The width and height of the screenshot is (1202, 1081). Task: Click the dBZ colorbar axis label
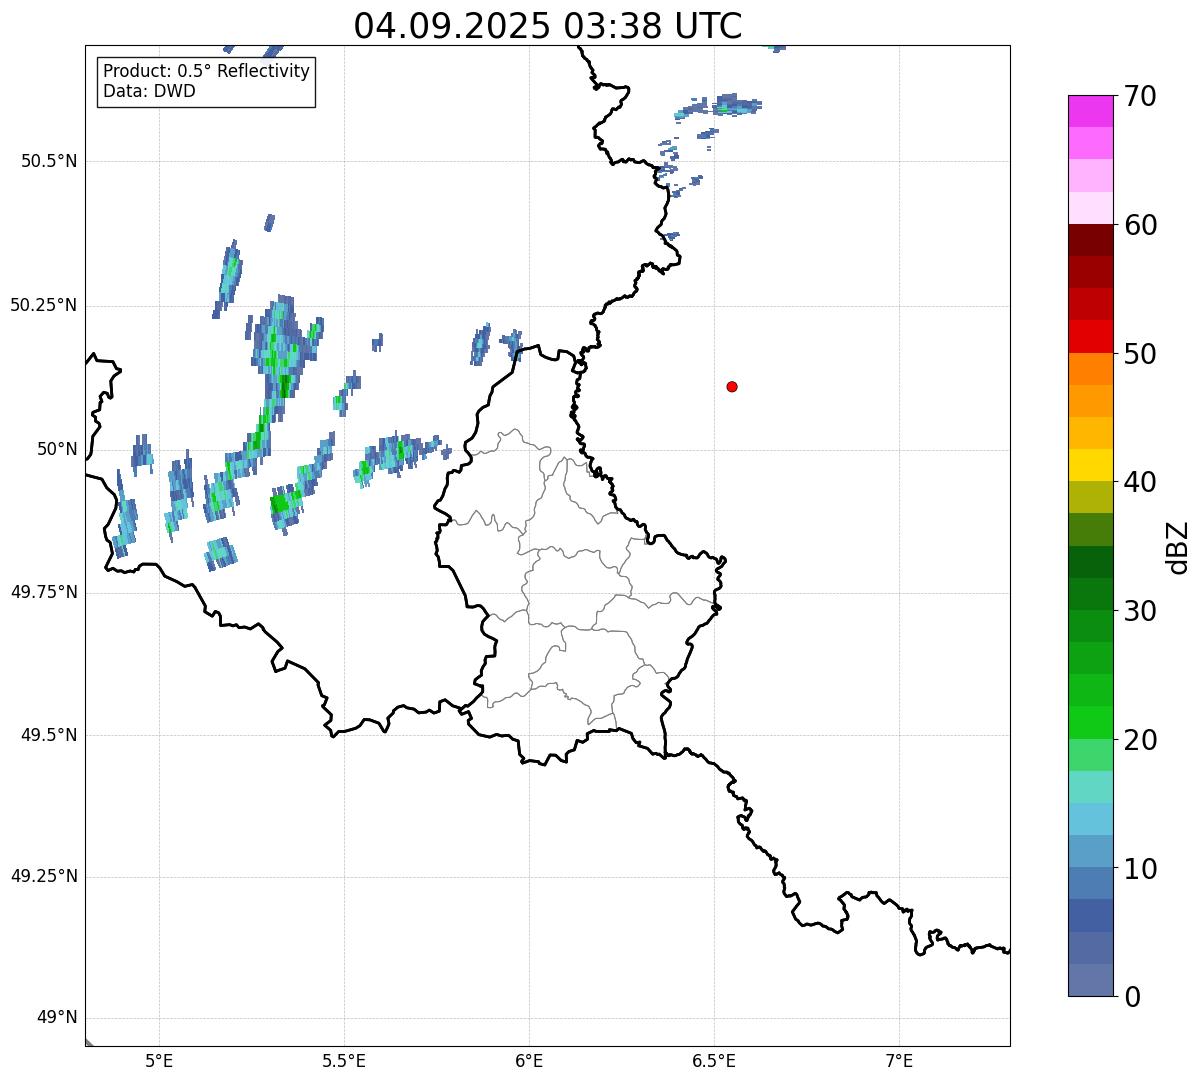click(1179, 547)
